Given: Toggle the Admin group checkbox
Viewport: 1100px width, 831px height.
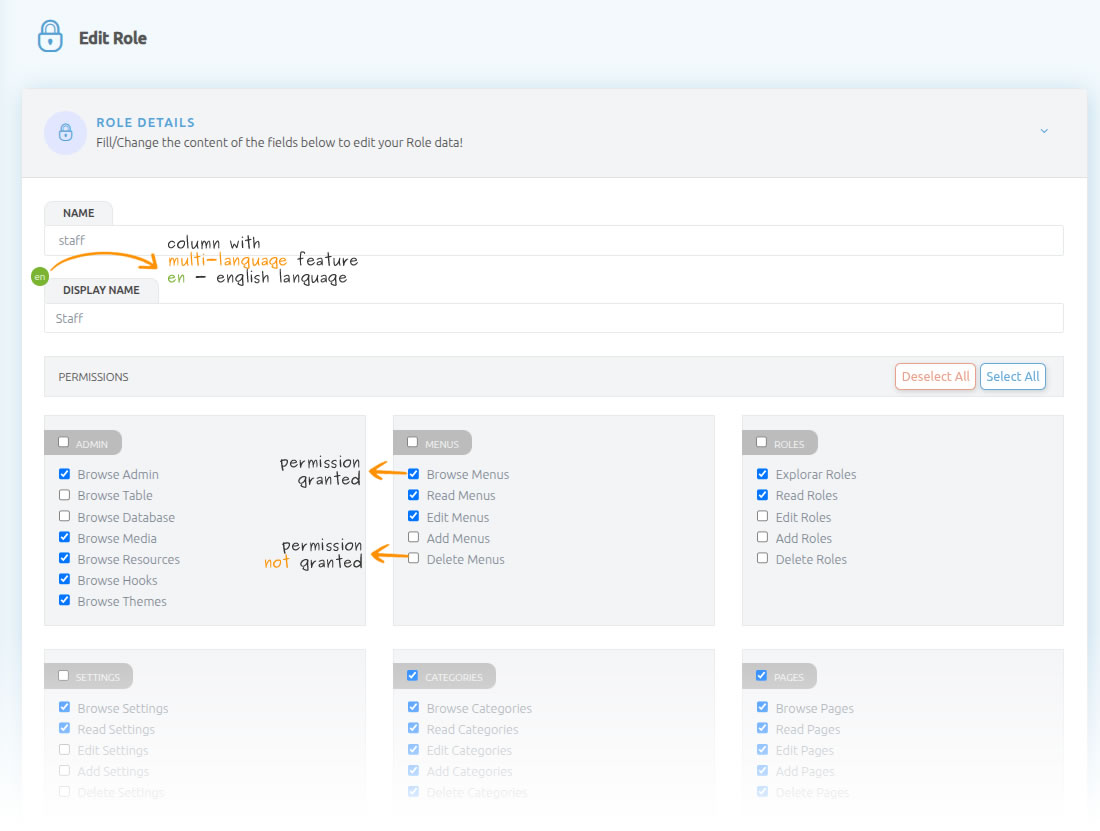Looking at the screenshot, I should tap(64, 442).
